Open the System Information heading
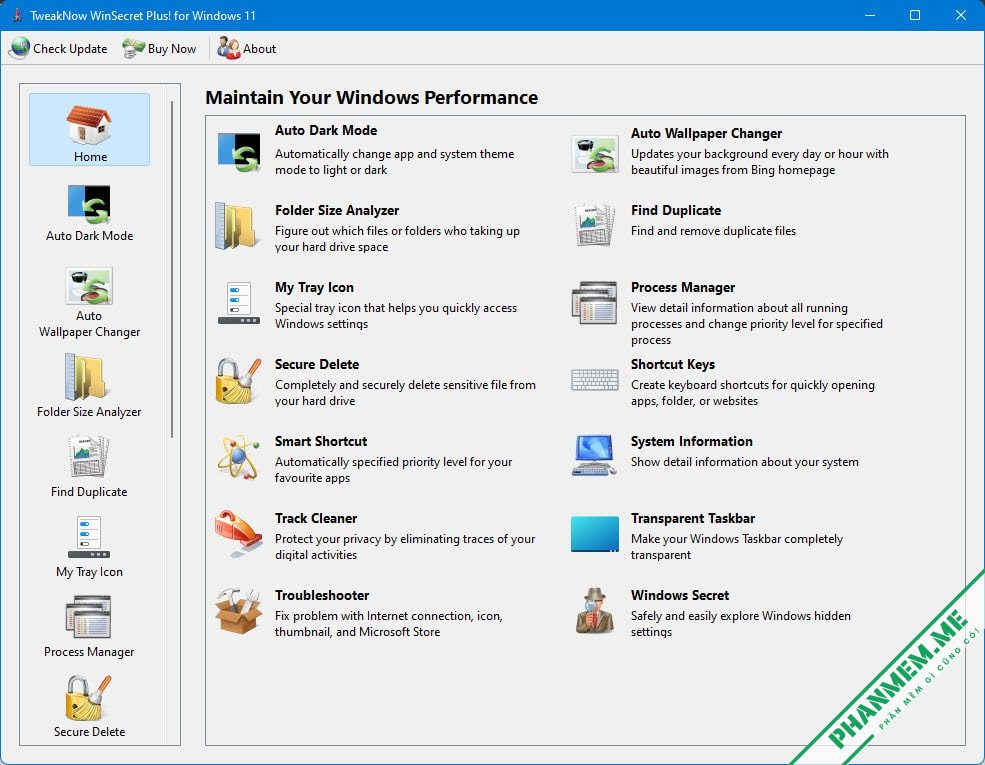985x765 pixels. [x=692, y=442]
